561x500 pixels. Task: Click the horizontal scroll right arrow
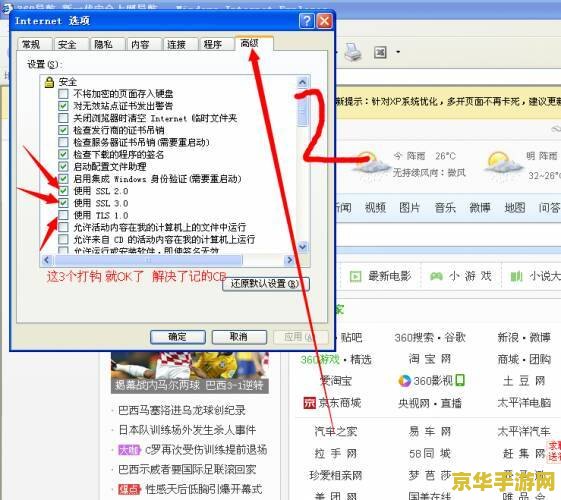(x=289, y=260)
